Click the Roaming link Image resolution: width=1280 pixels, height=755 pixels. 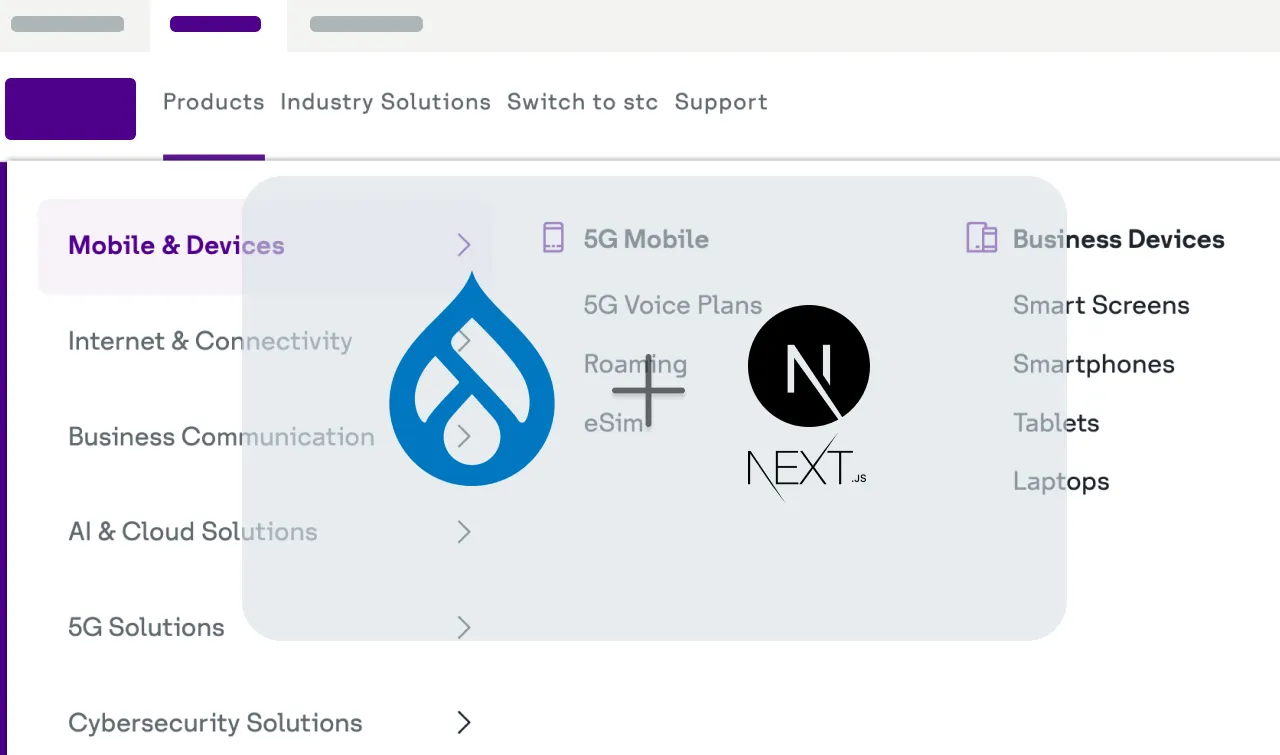coord(635,364)
